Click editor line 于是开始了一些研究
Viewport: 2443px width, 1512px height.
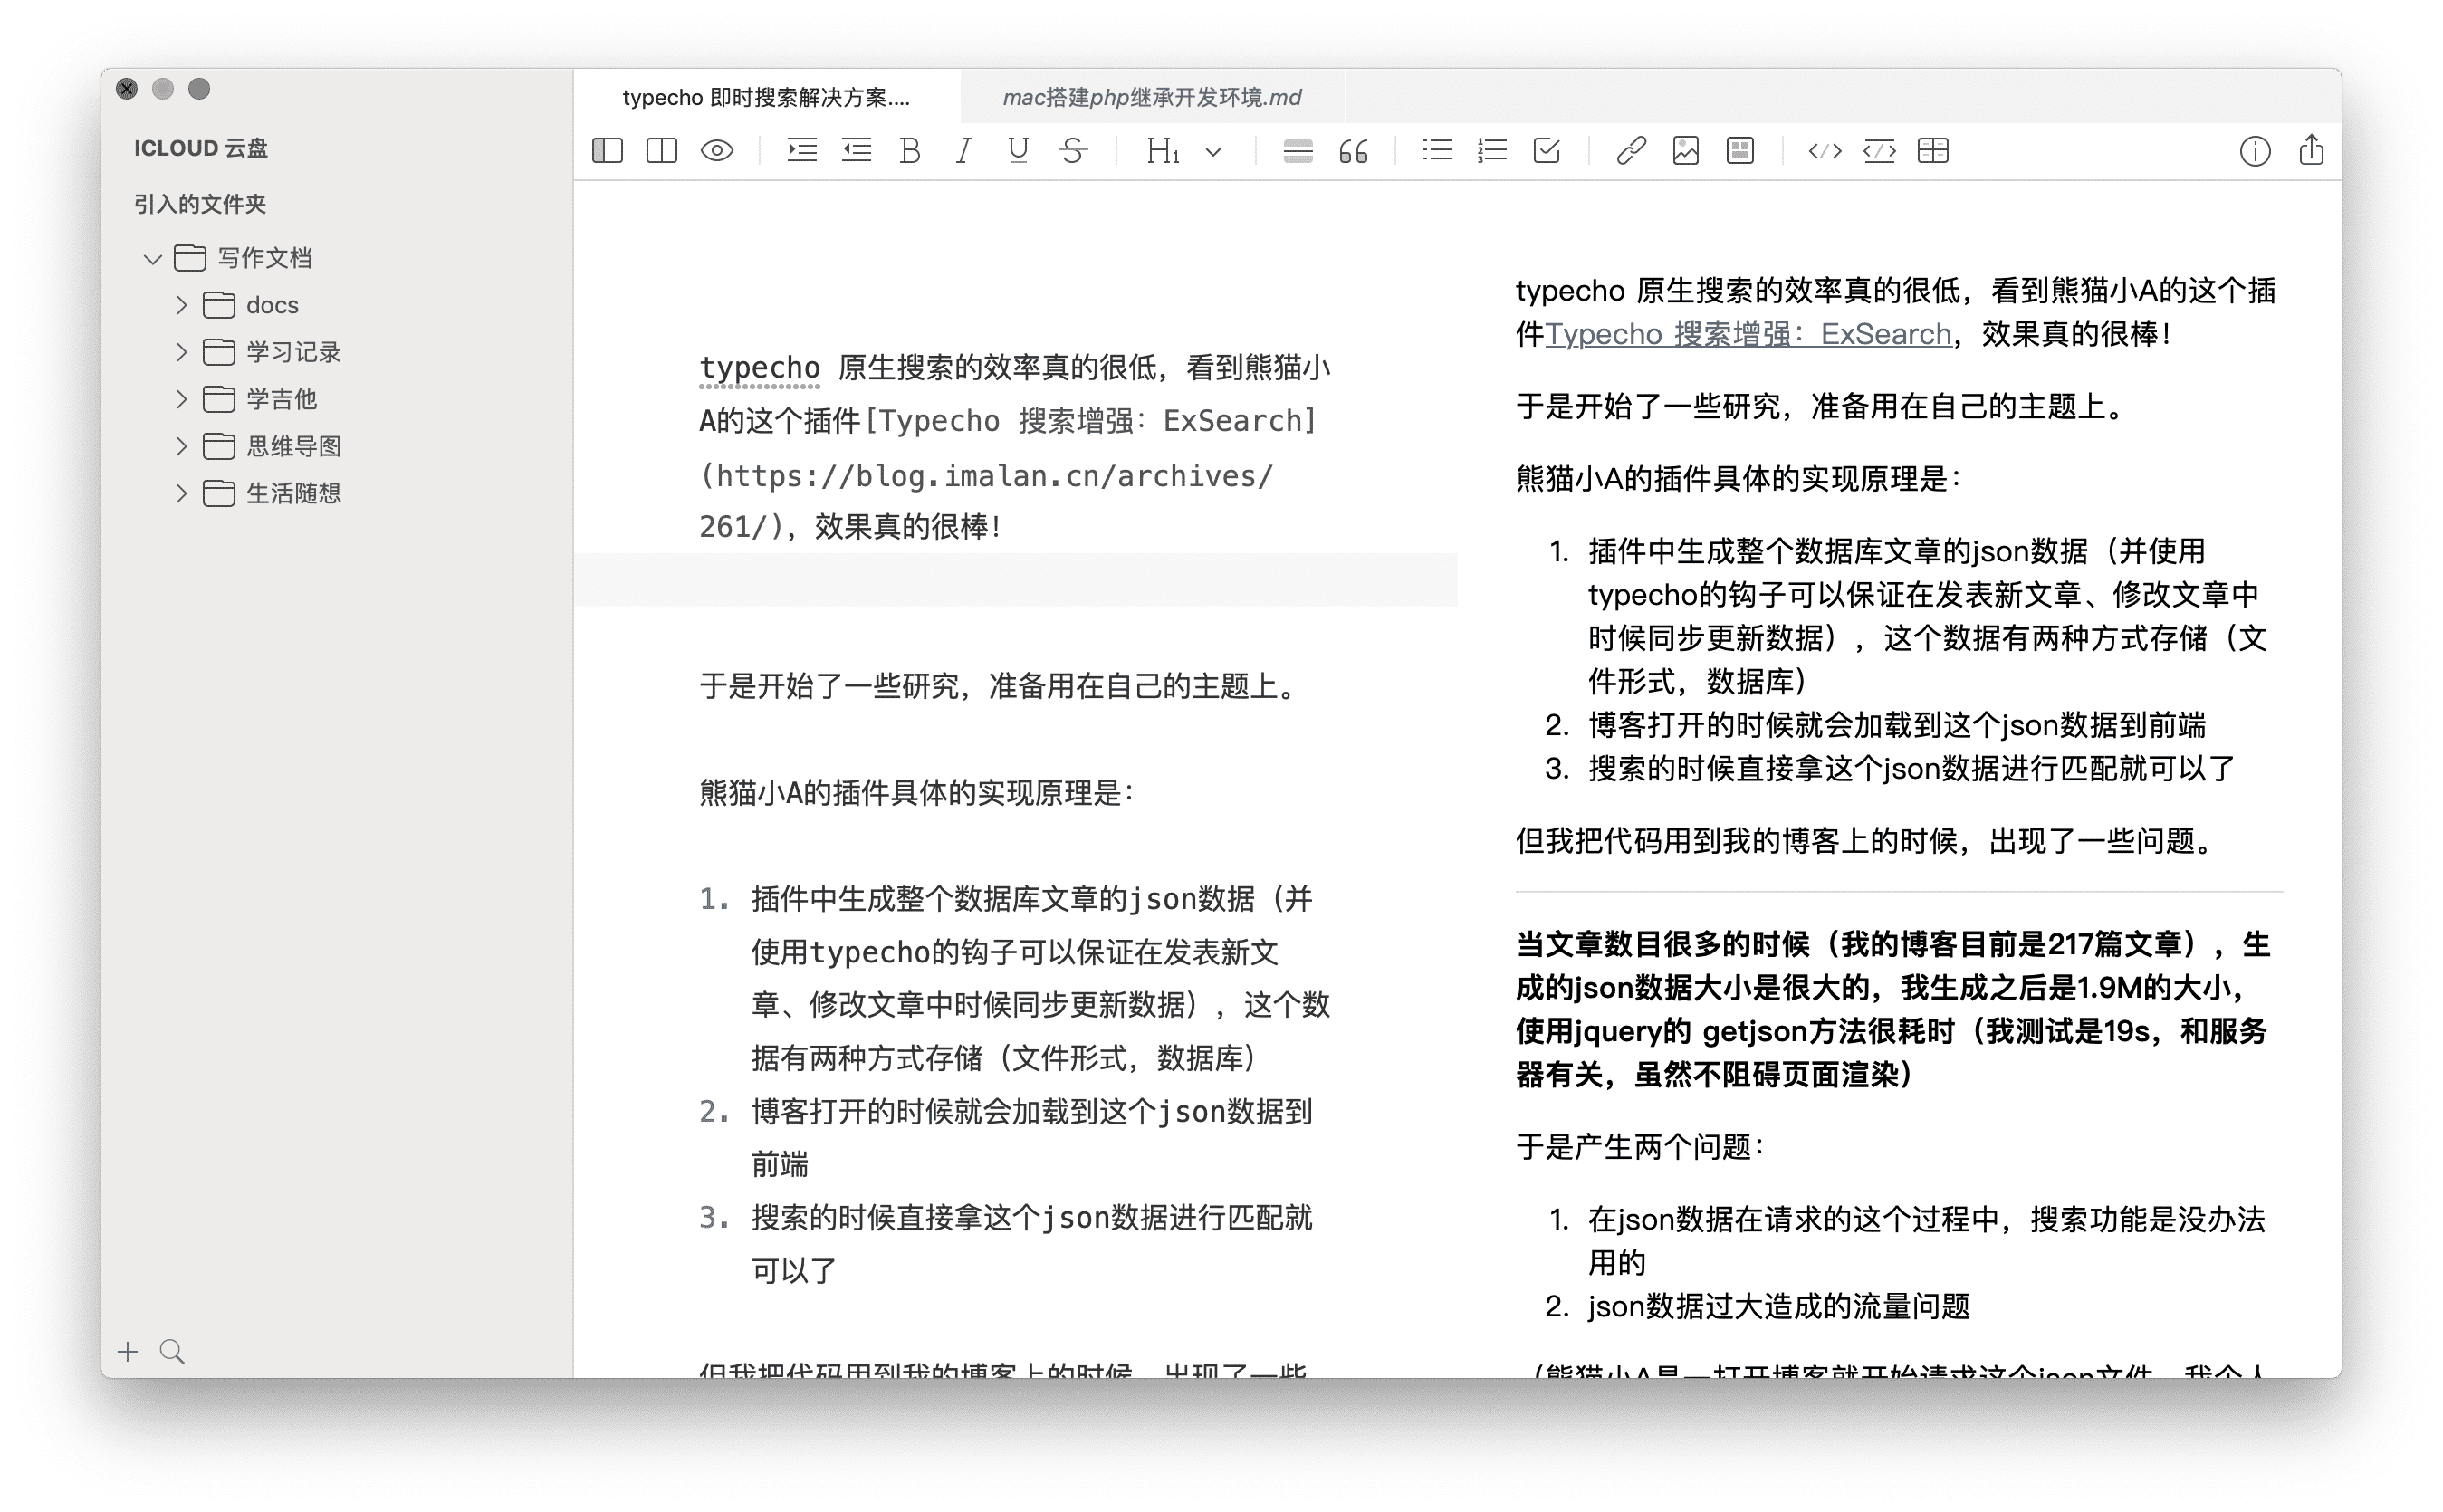(x=1000, y=686)
